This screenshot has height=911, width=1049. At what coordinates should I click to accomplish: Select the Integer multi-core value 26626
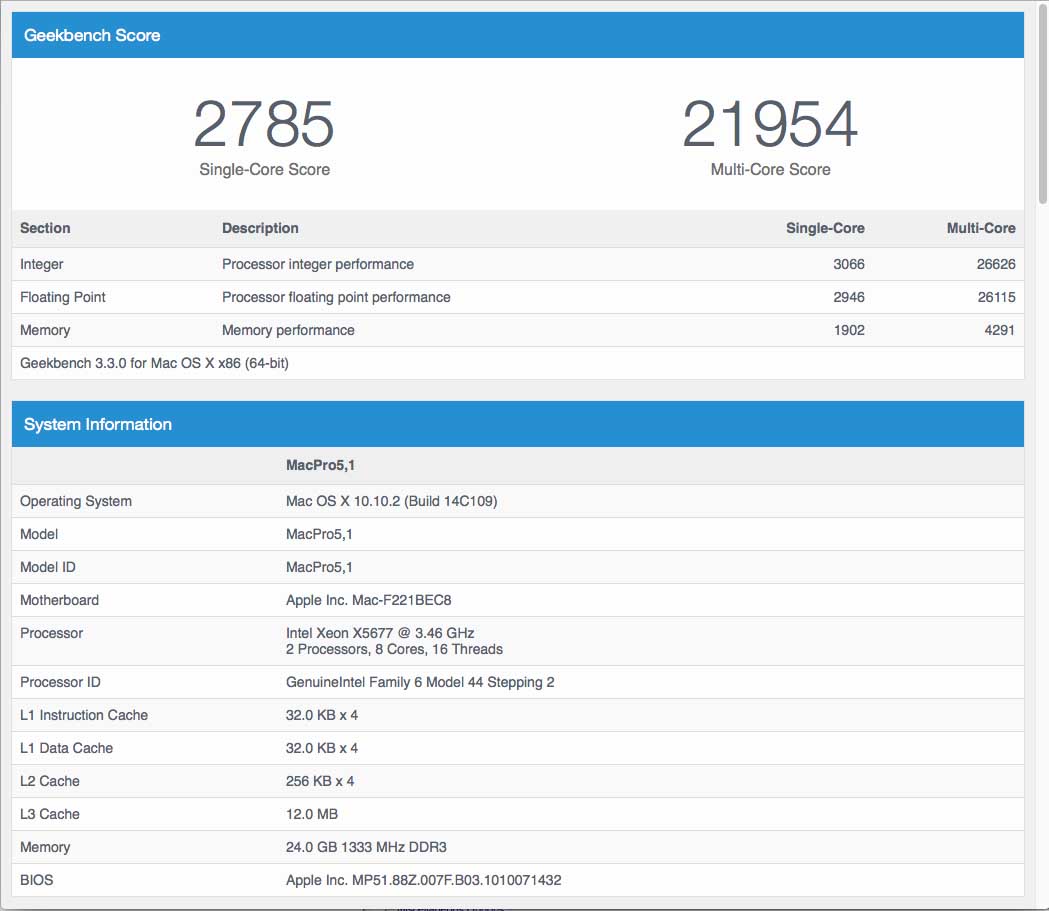[x=996, y=264]
